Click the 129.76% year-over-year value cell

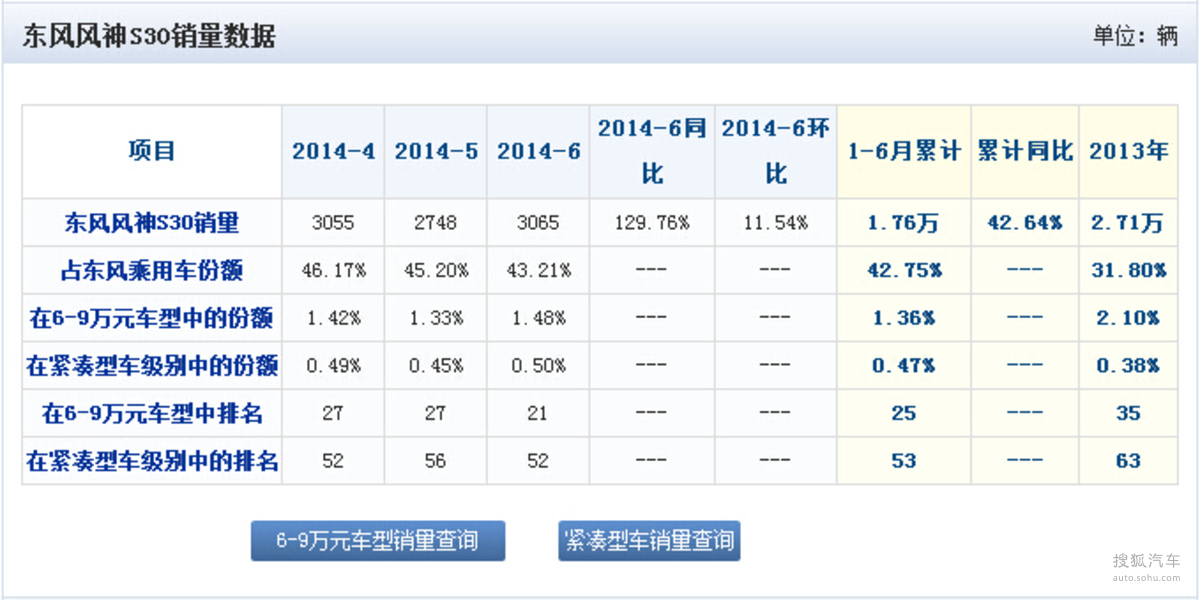652,223
